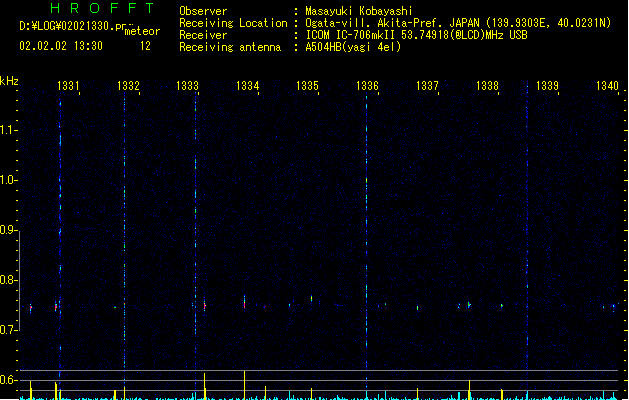Image resolution: width=629 pixels, height=400 pixels.
Task: Click the 1.1 kHz axis label
Action: 8,130
